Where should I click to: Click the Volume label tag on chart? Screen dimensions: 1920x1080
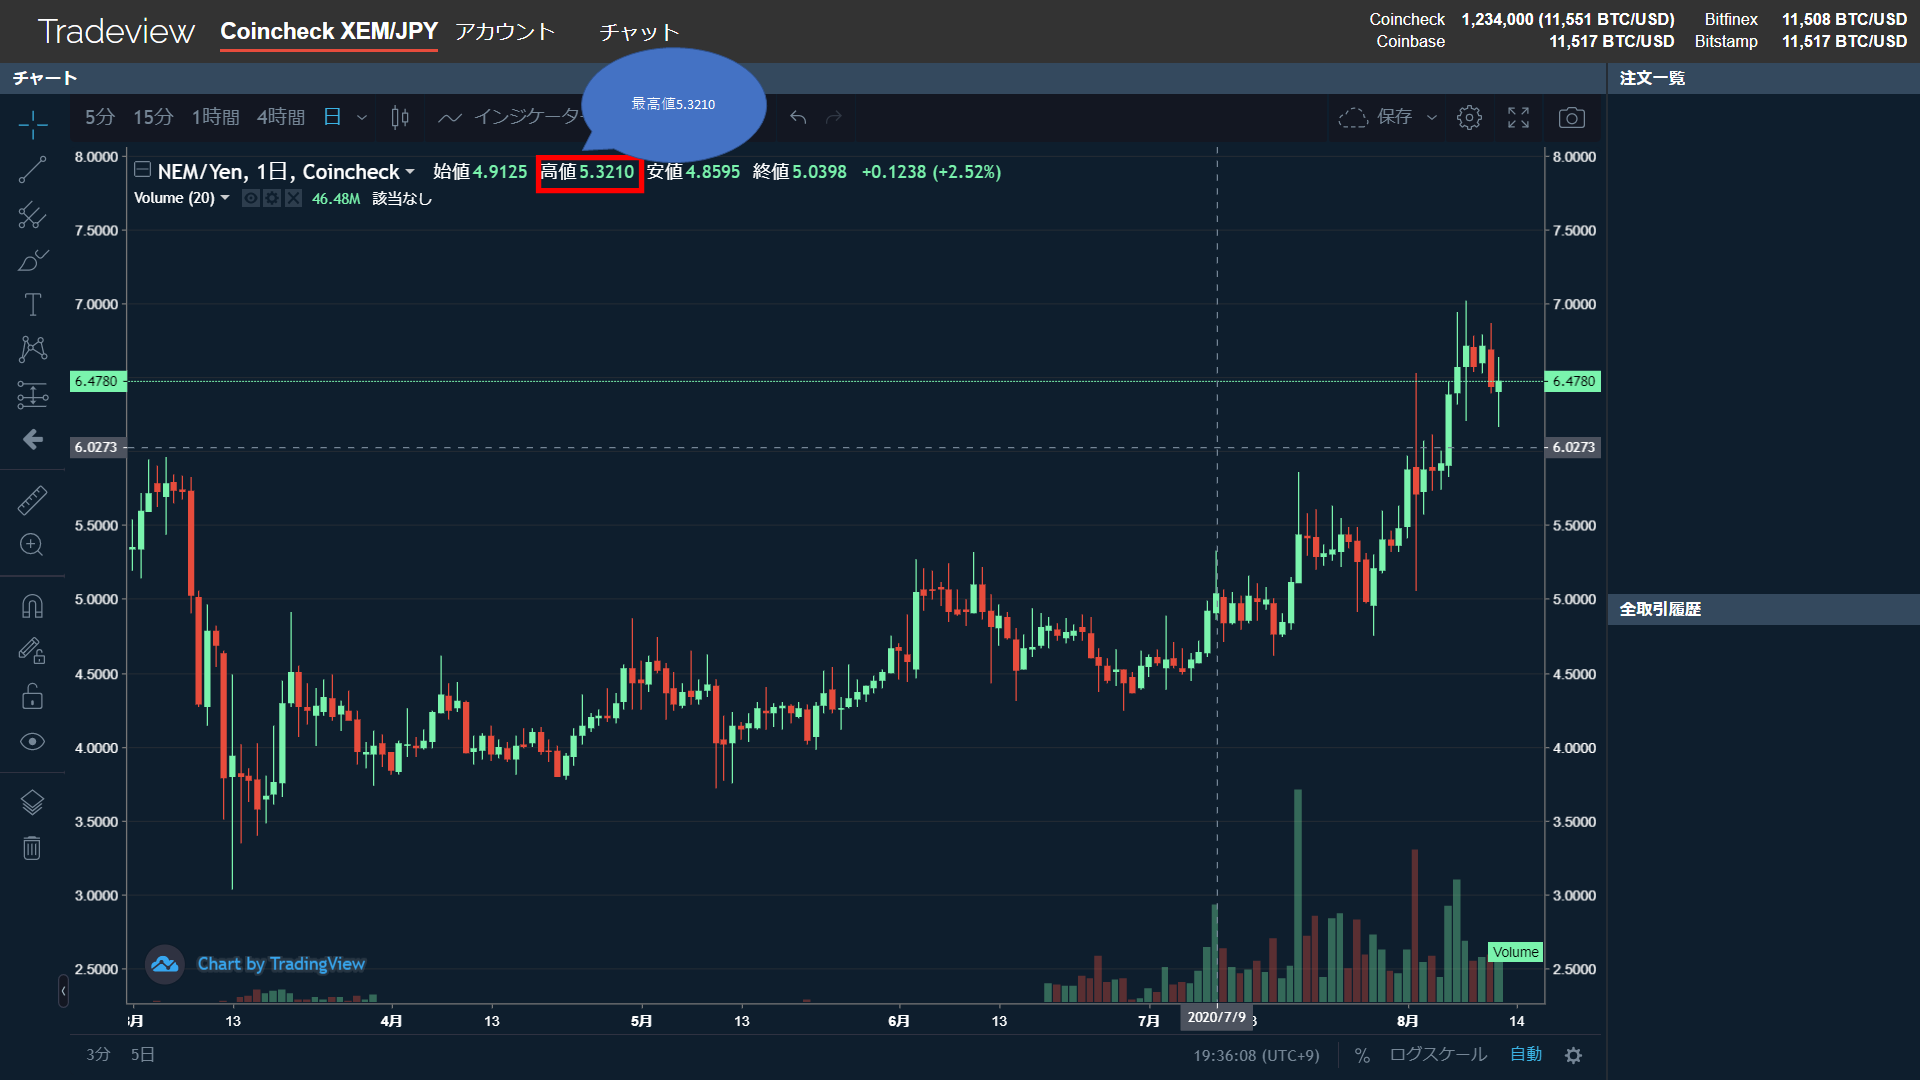(x=1516, y=952)
